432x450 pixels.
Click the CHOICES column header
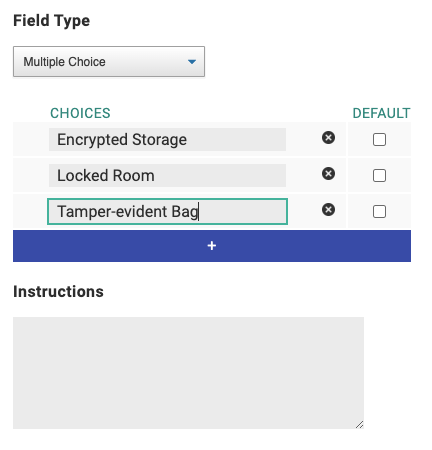(x=80, y=113)
